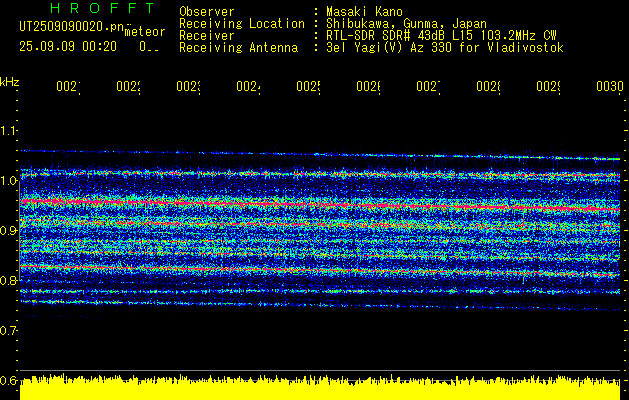Click the 0.7 frequency axis label

(x=8, y=330)
